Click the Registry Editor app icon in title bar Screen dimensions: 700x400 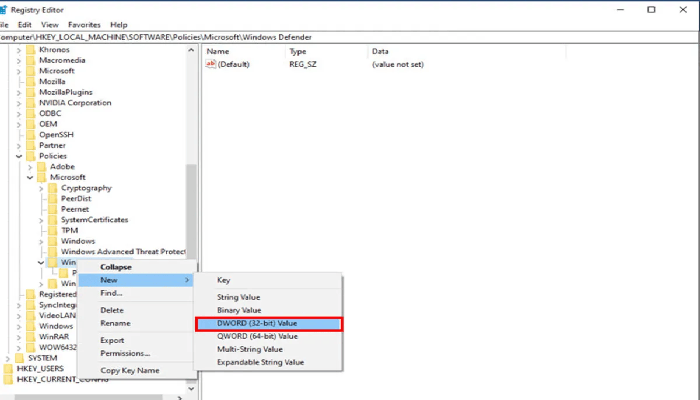(x=4, y=9)
